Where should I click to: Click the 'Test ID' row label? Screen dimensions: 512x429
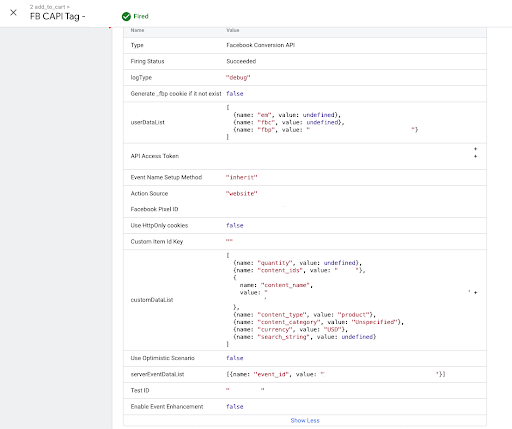[x=140, y=390]
